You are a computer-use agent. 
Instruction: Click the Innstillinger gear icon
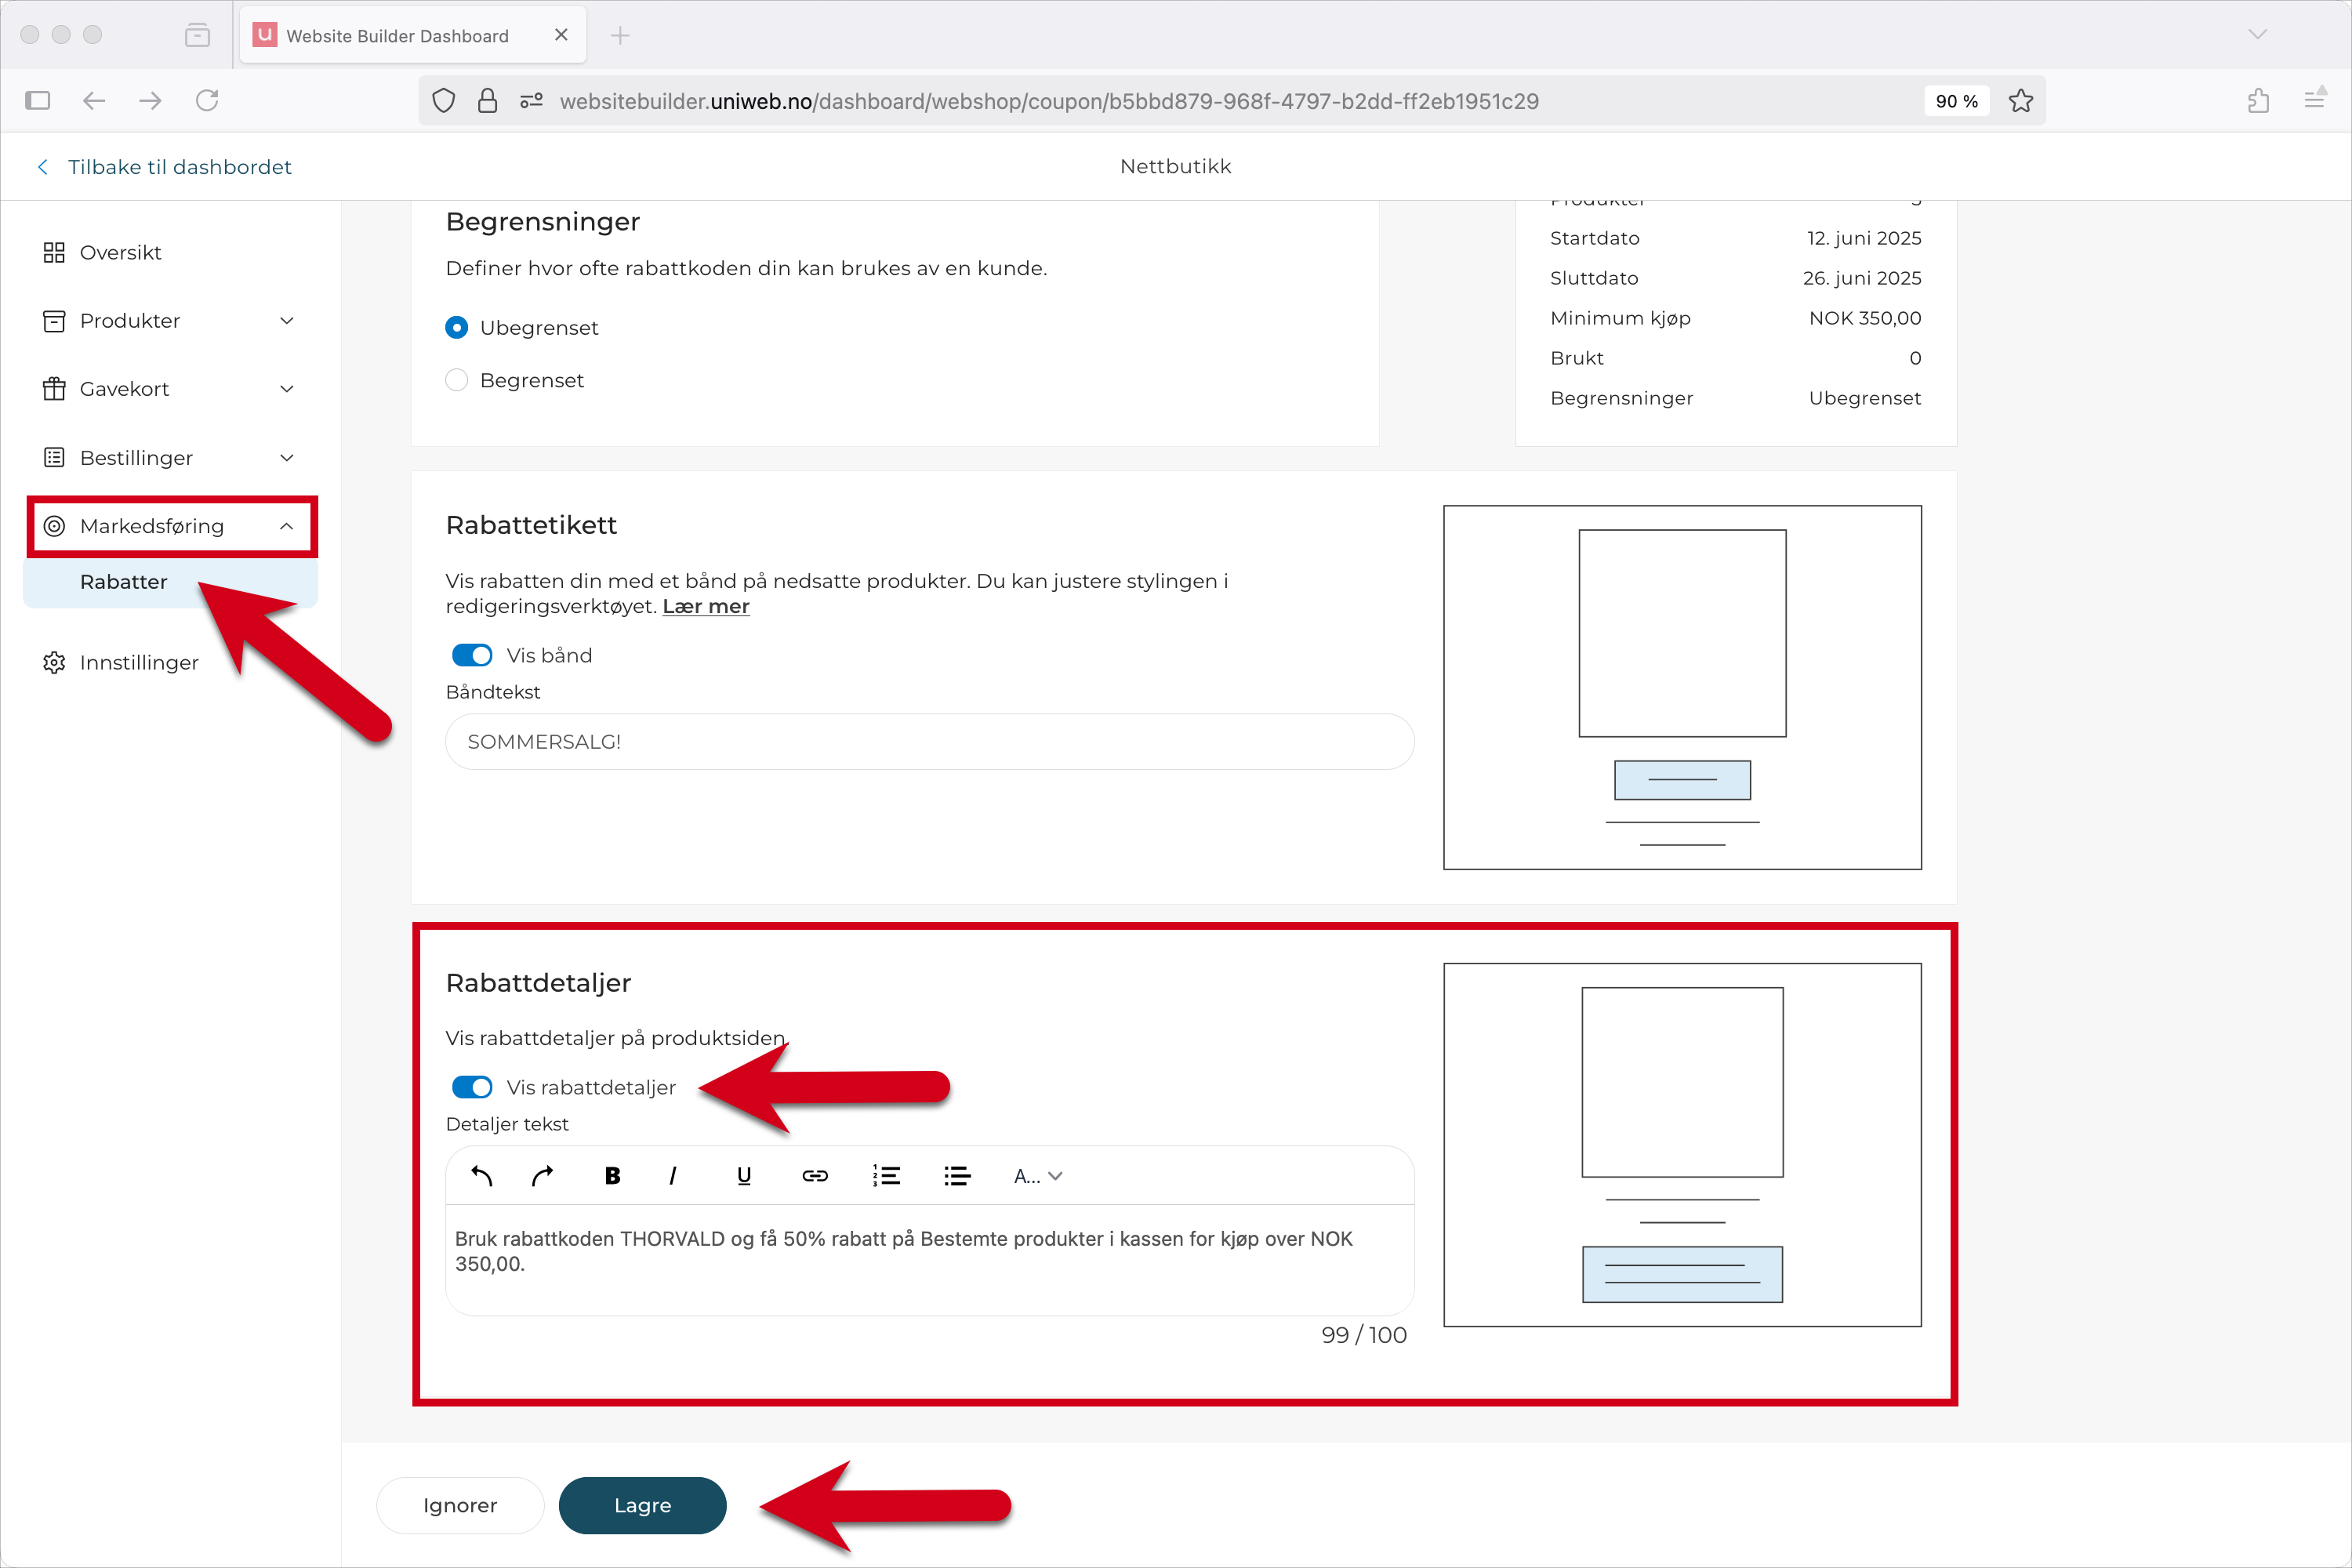[x=54, y=663]
